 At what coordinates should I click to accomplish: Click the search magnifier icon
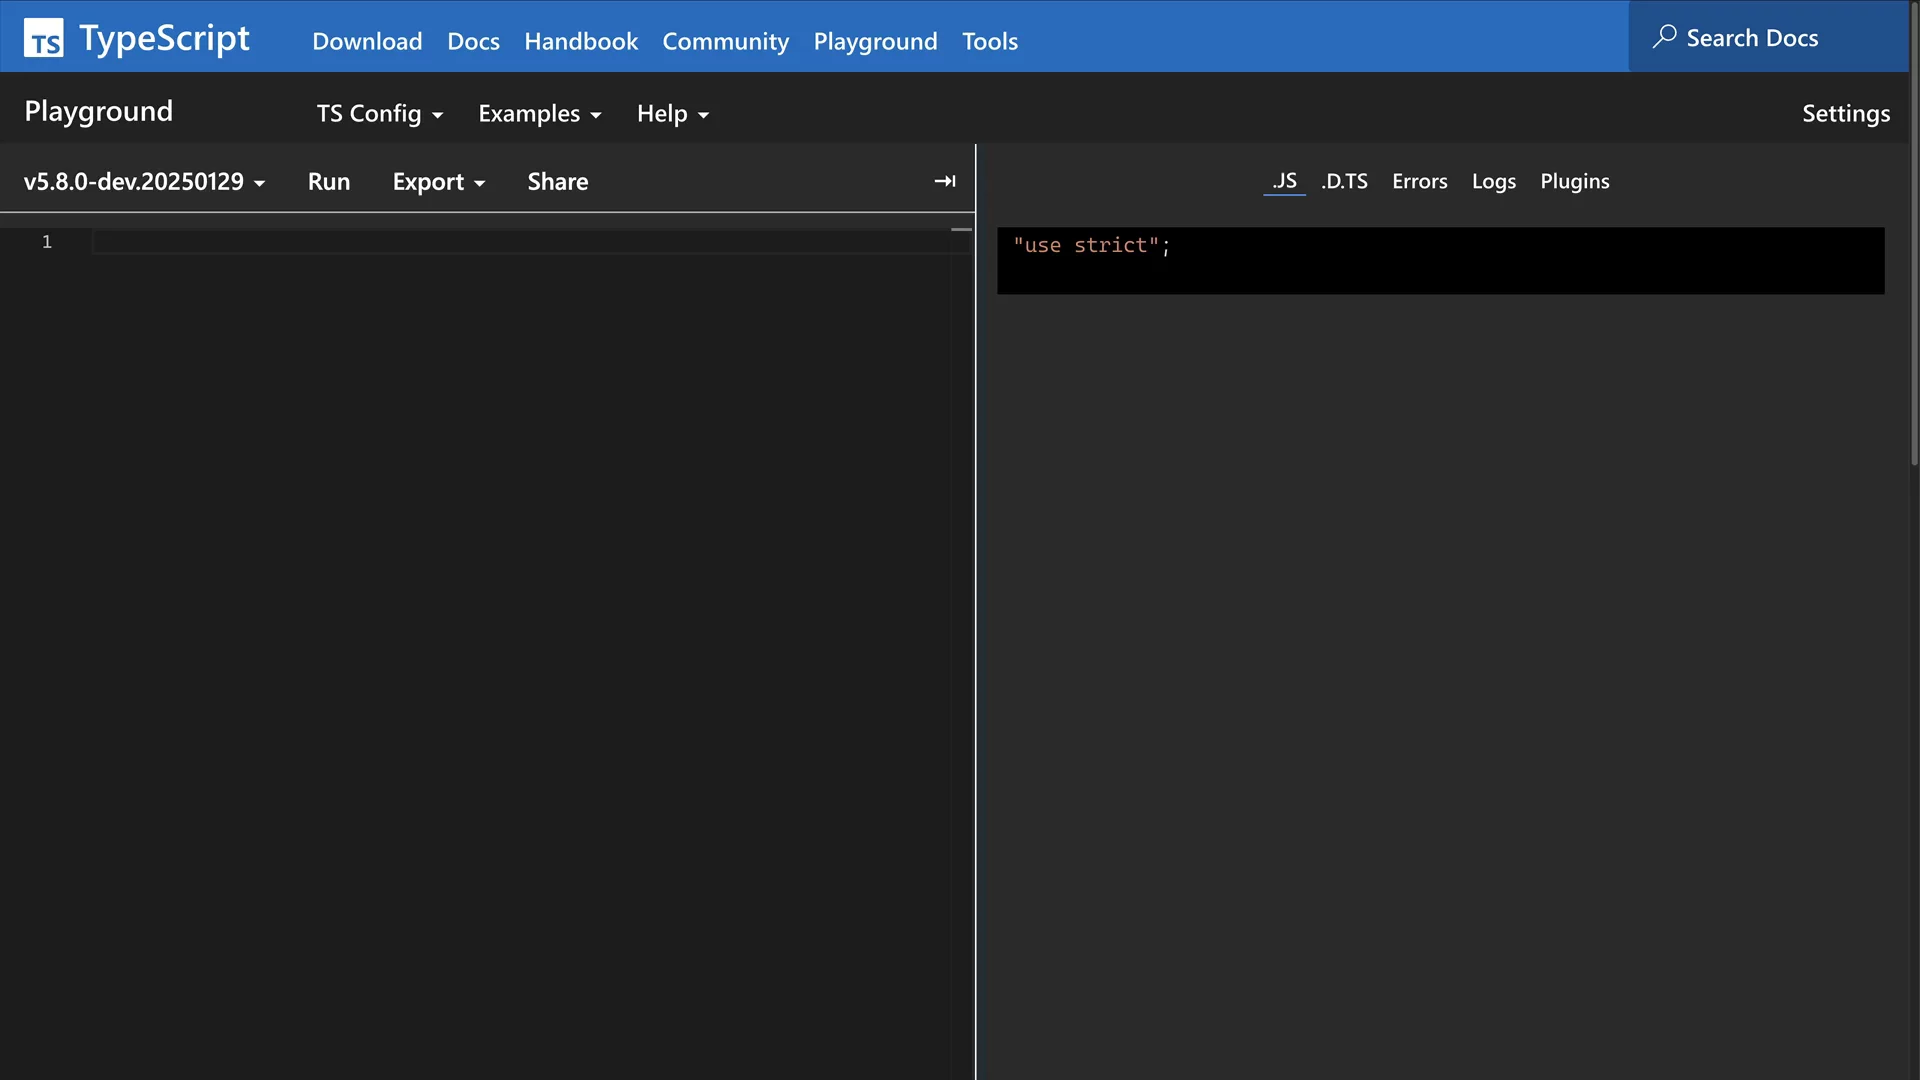pyautogui.click(x=1664, y=37)
